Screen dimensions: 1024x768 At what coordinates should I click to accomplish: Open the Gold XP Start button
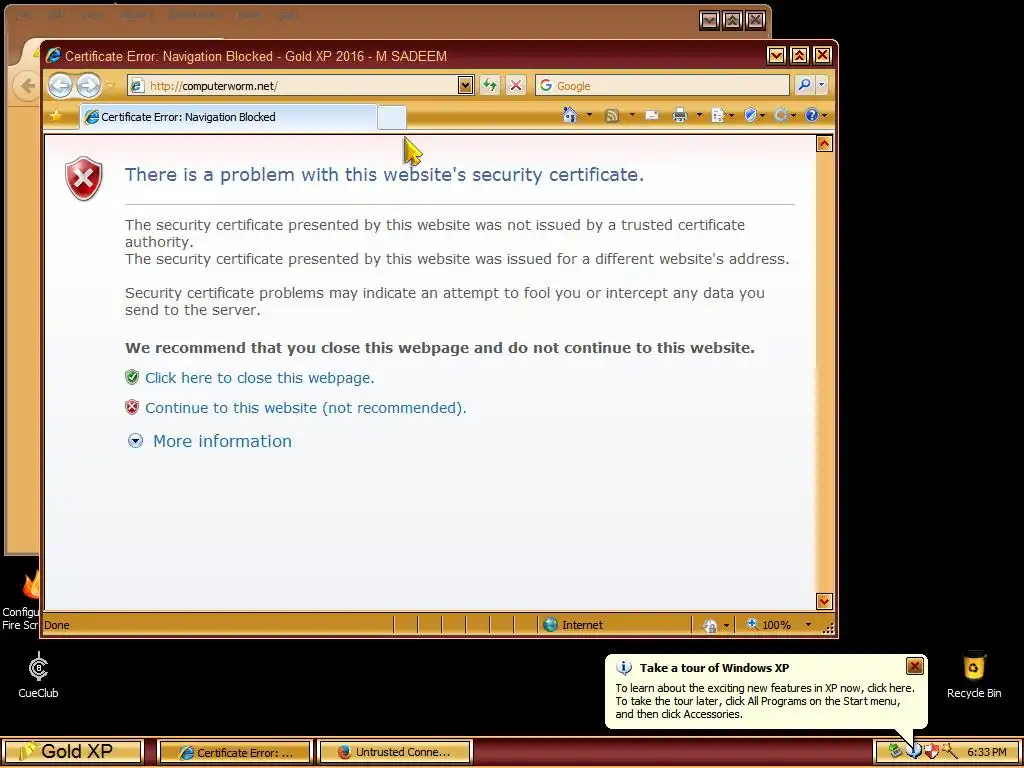[x=72, y=752]
